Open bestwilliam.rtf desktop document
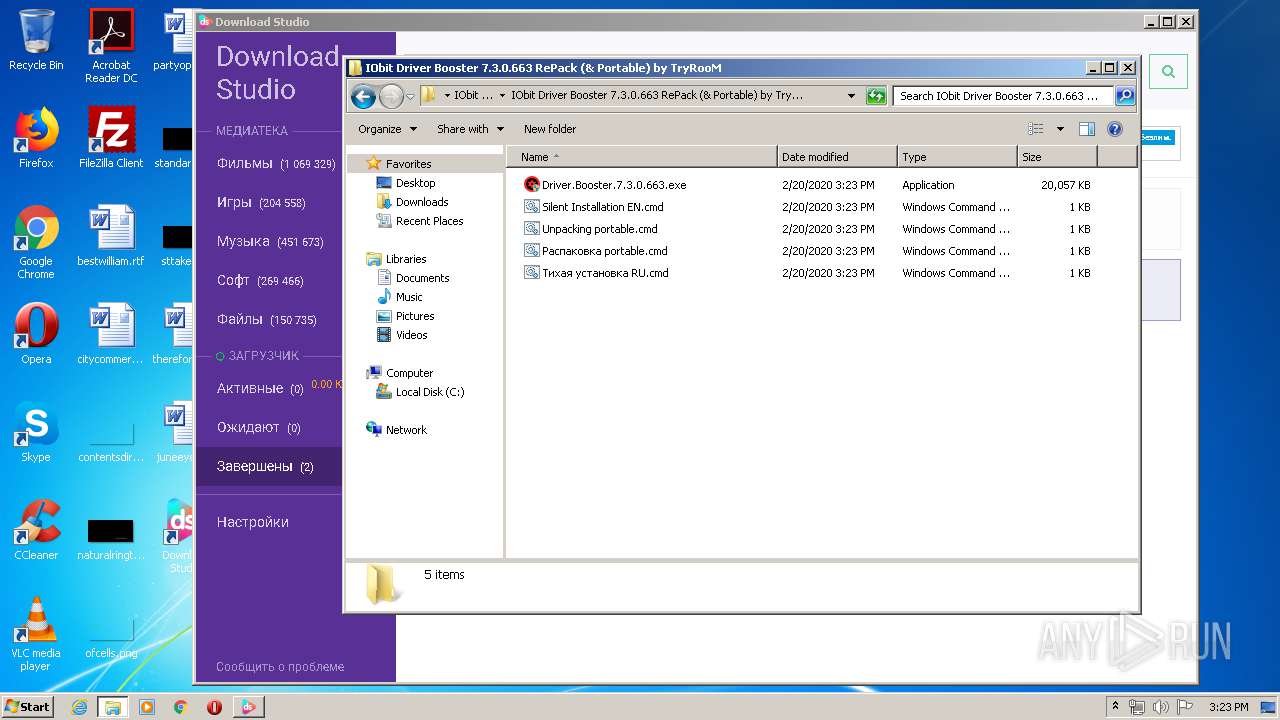This screenshot has width=1280, height=720. coord(111,236)
